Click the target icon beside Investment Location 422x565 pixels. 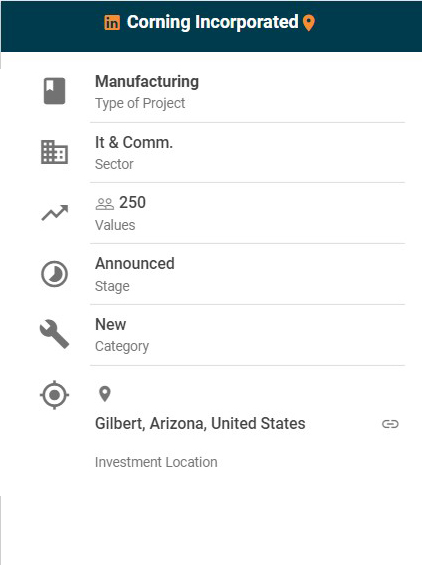coord(54,395)
